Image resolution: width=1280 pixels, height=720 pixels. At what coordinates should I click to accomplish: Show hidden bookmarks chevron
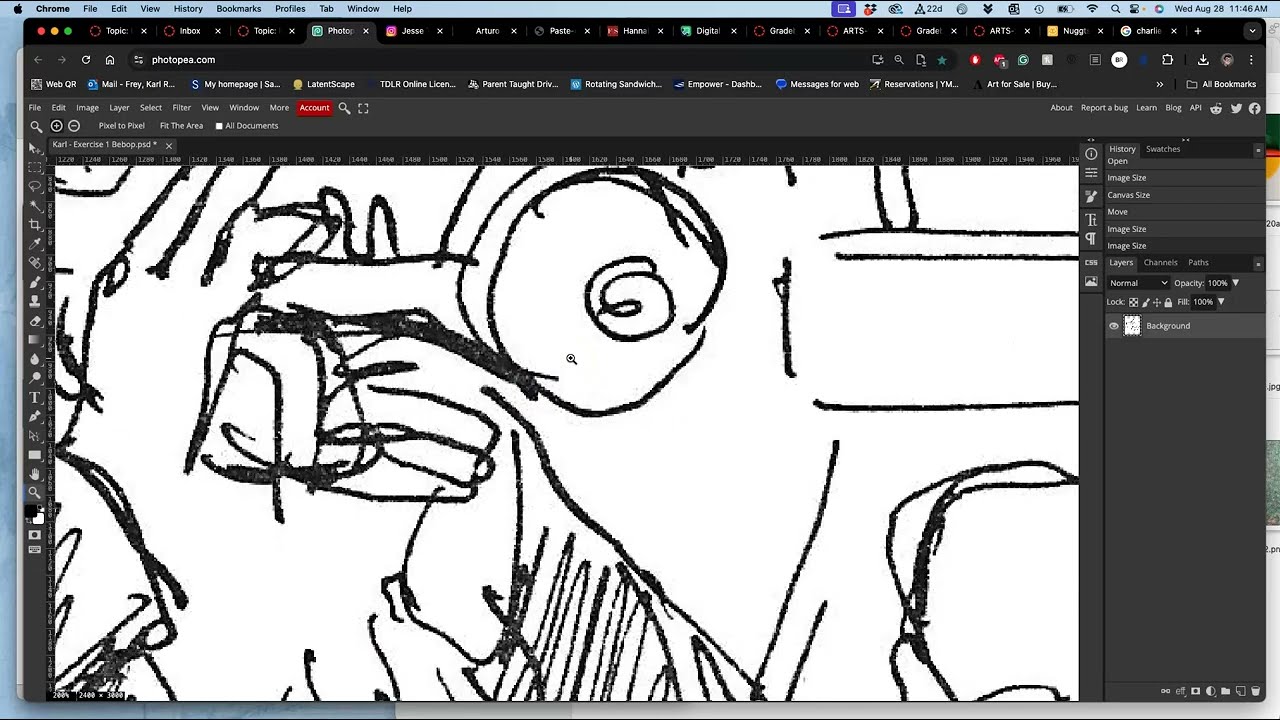pyautogui.click(x=1160, y=85)
